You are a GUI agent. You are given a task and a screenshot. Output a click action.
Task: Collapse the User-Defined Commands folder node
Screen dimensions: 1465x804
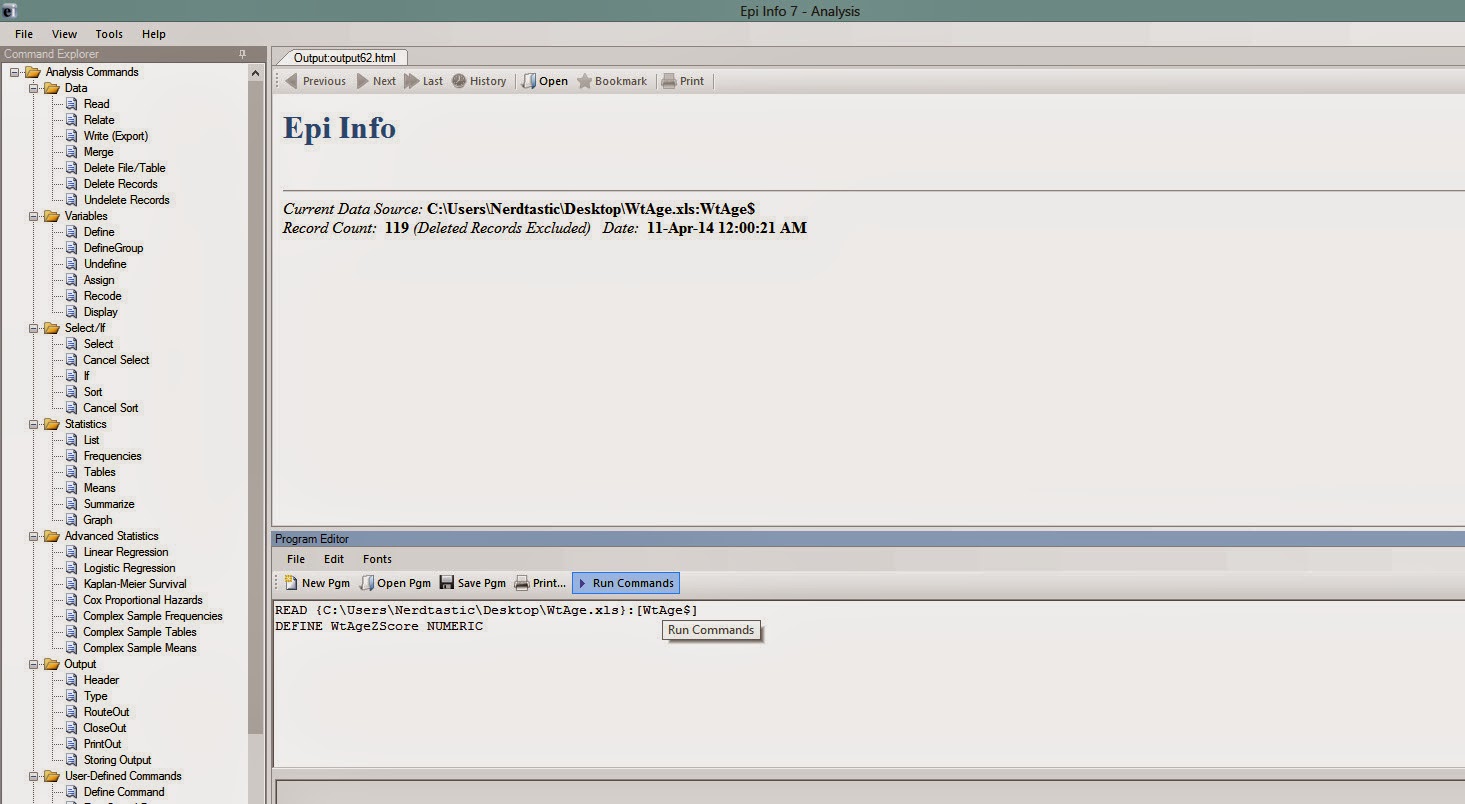(x=34, y=776)
